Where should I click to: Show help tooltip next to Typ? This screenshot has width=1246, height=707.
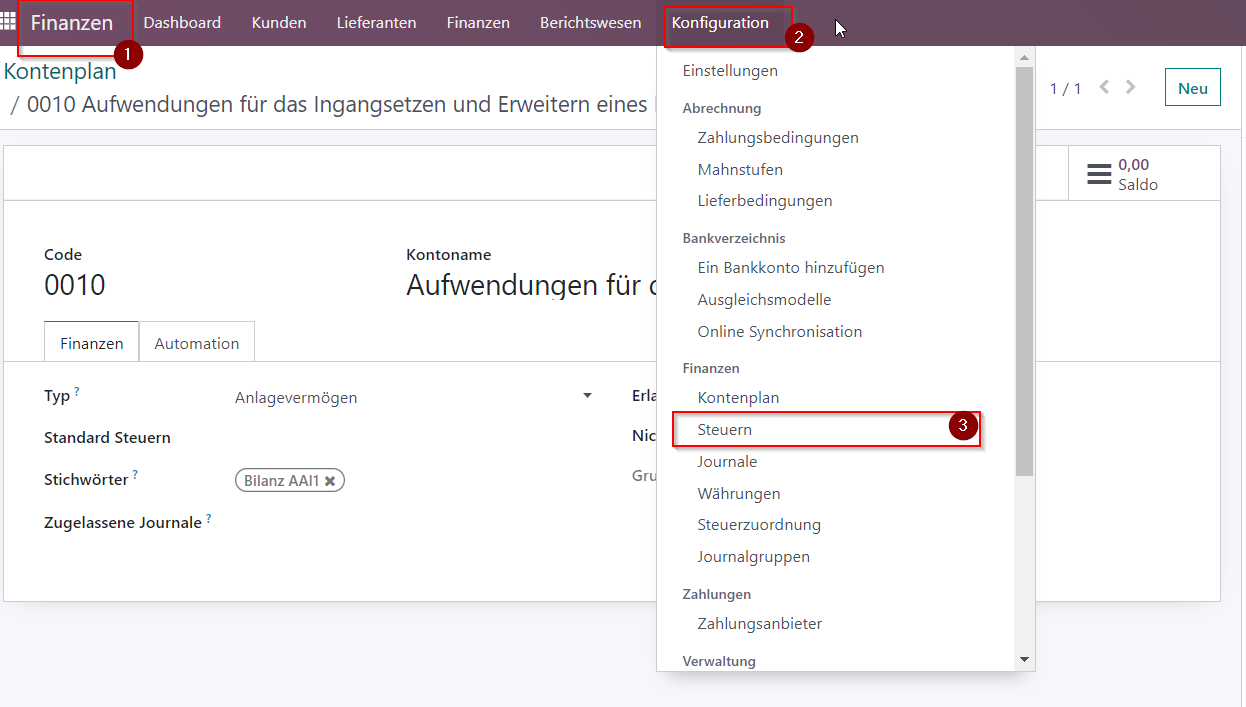click(77, 391)
